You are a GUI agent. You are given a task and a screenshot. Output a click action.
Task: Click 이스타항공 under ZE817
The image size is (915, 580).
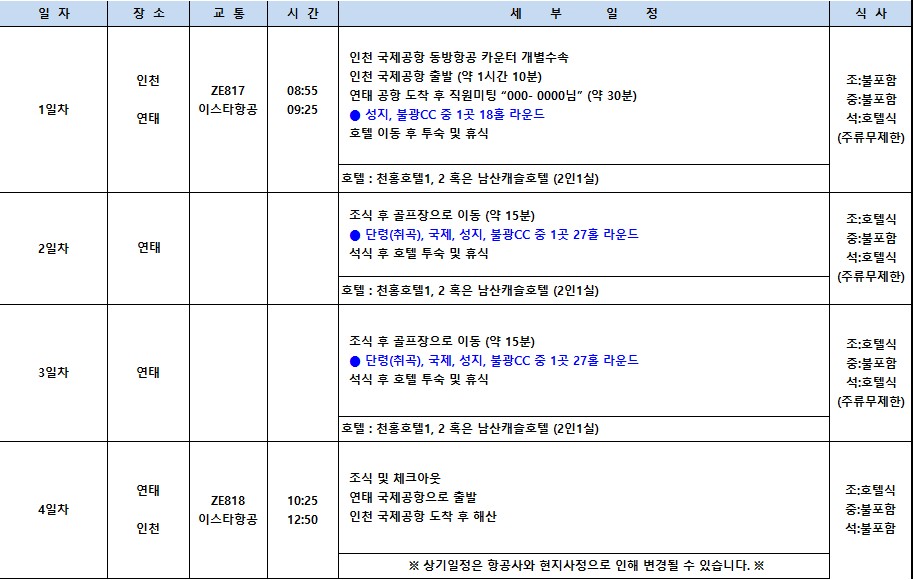click(x=228, y=109)
